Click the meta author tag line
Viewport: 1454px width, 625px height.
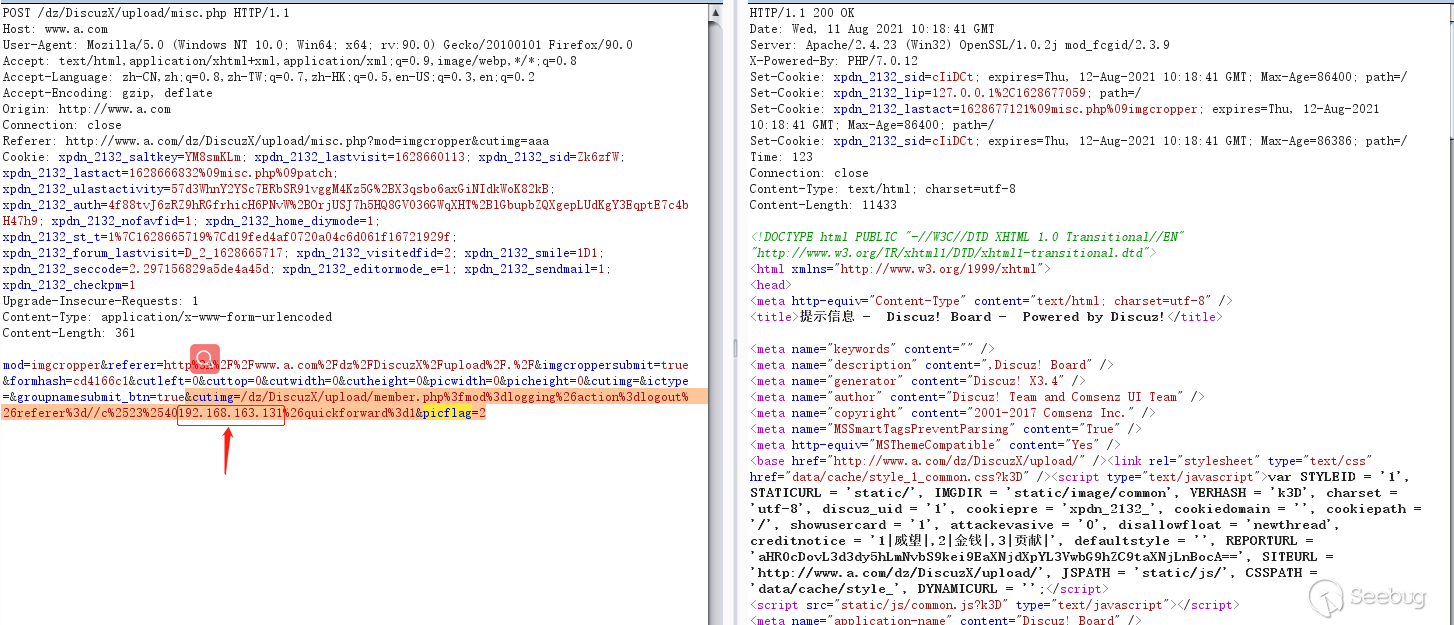[x=976, y=397]
